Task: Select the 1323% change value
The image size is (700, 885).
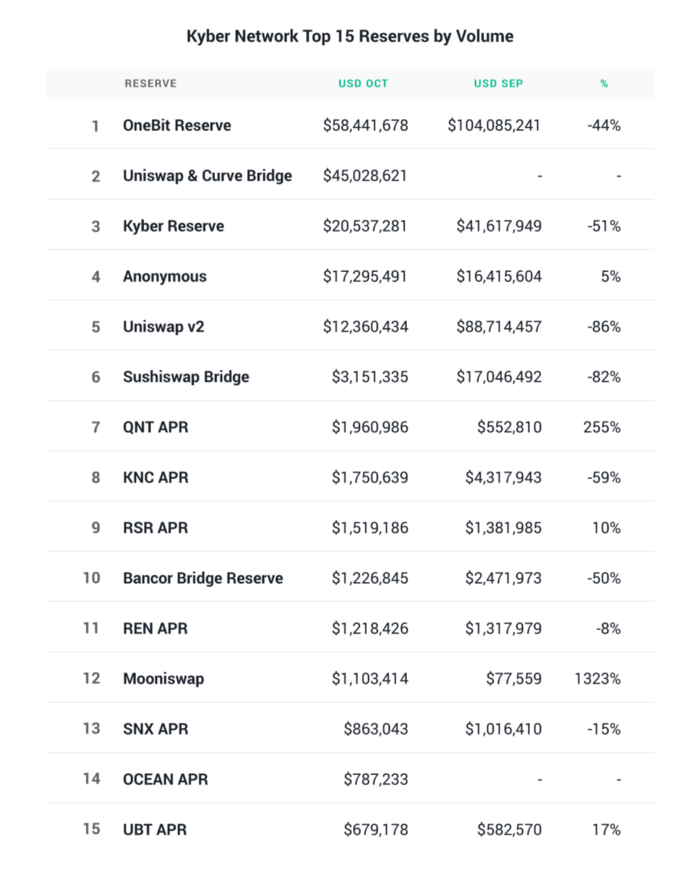Action: (597, 678)
